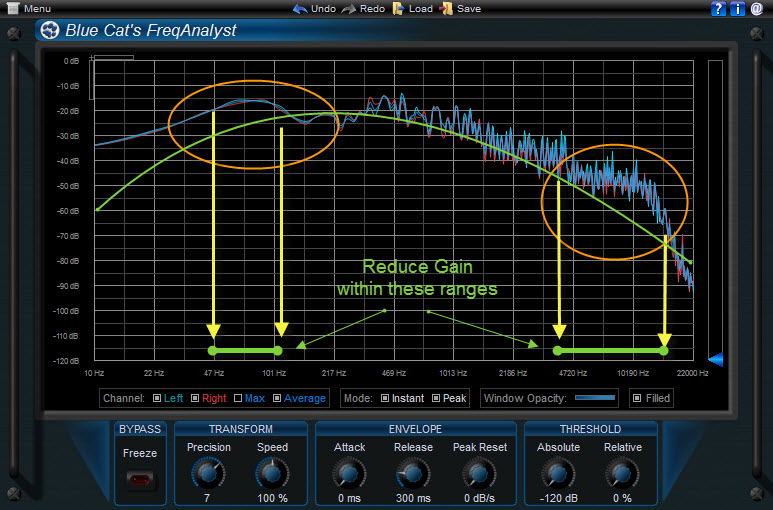Open help with the question mark icon

(718, 8)
